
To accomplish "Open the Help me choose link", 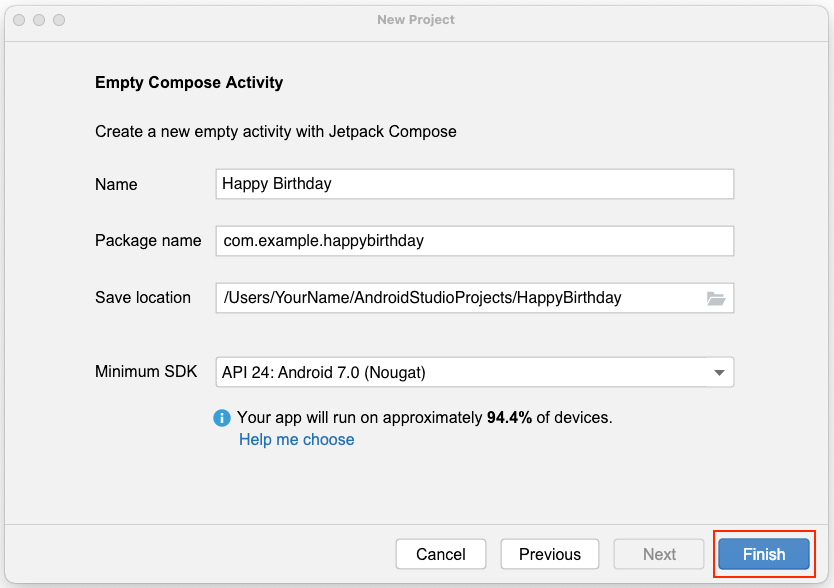I will pos(296,440).
